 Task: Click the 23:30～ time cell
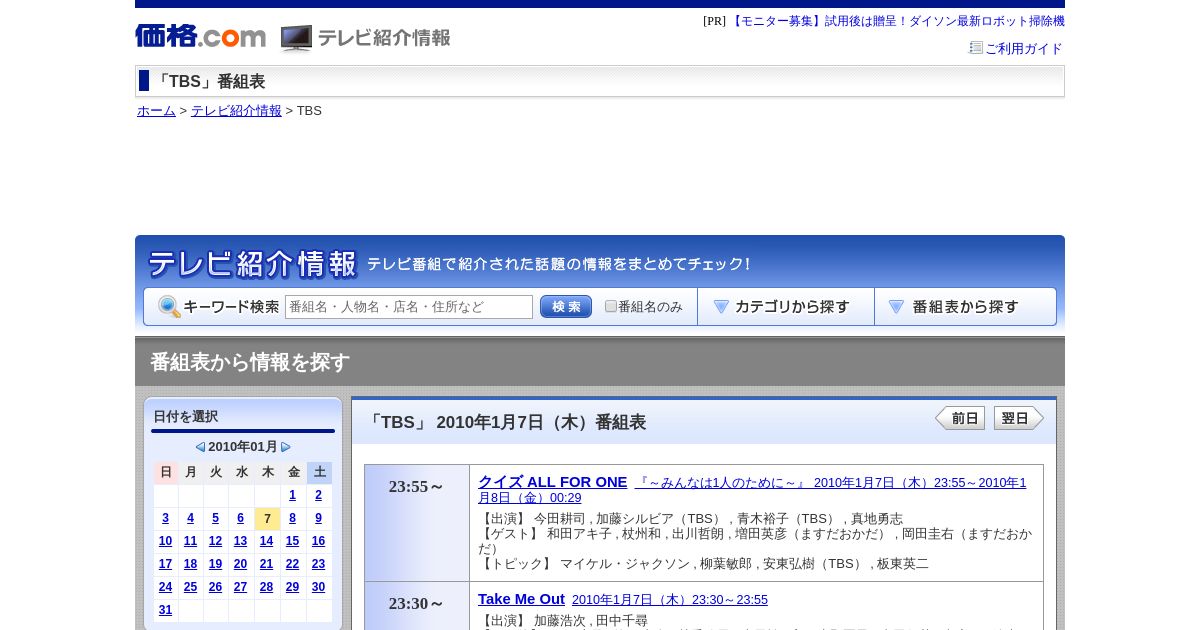[x=417, y=606]
